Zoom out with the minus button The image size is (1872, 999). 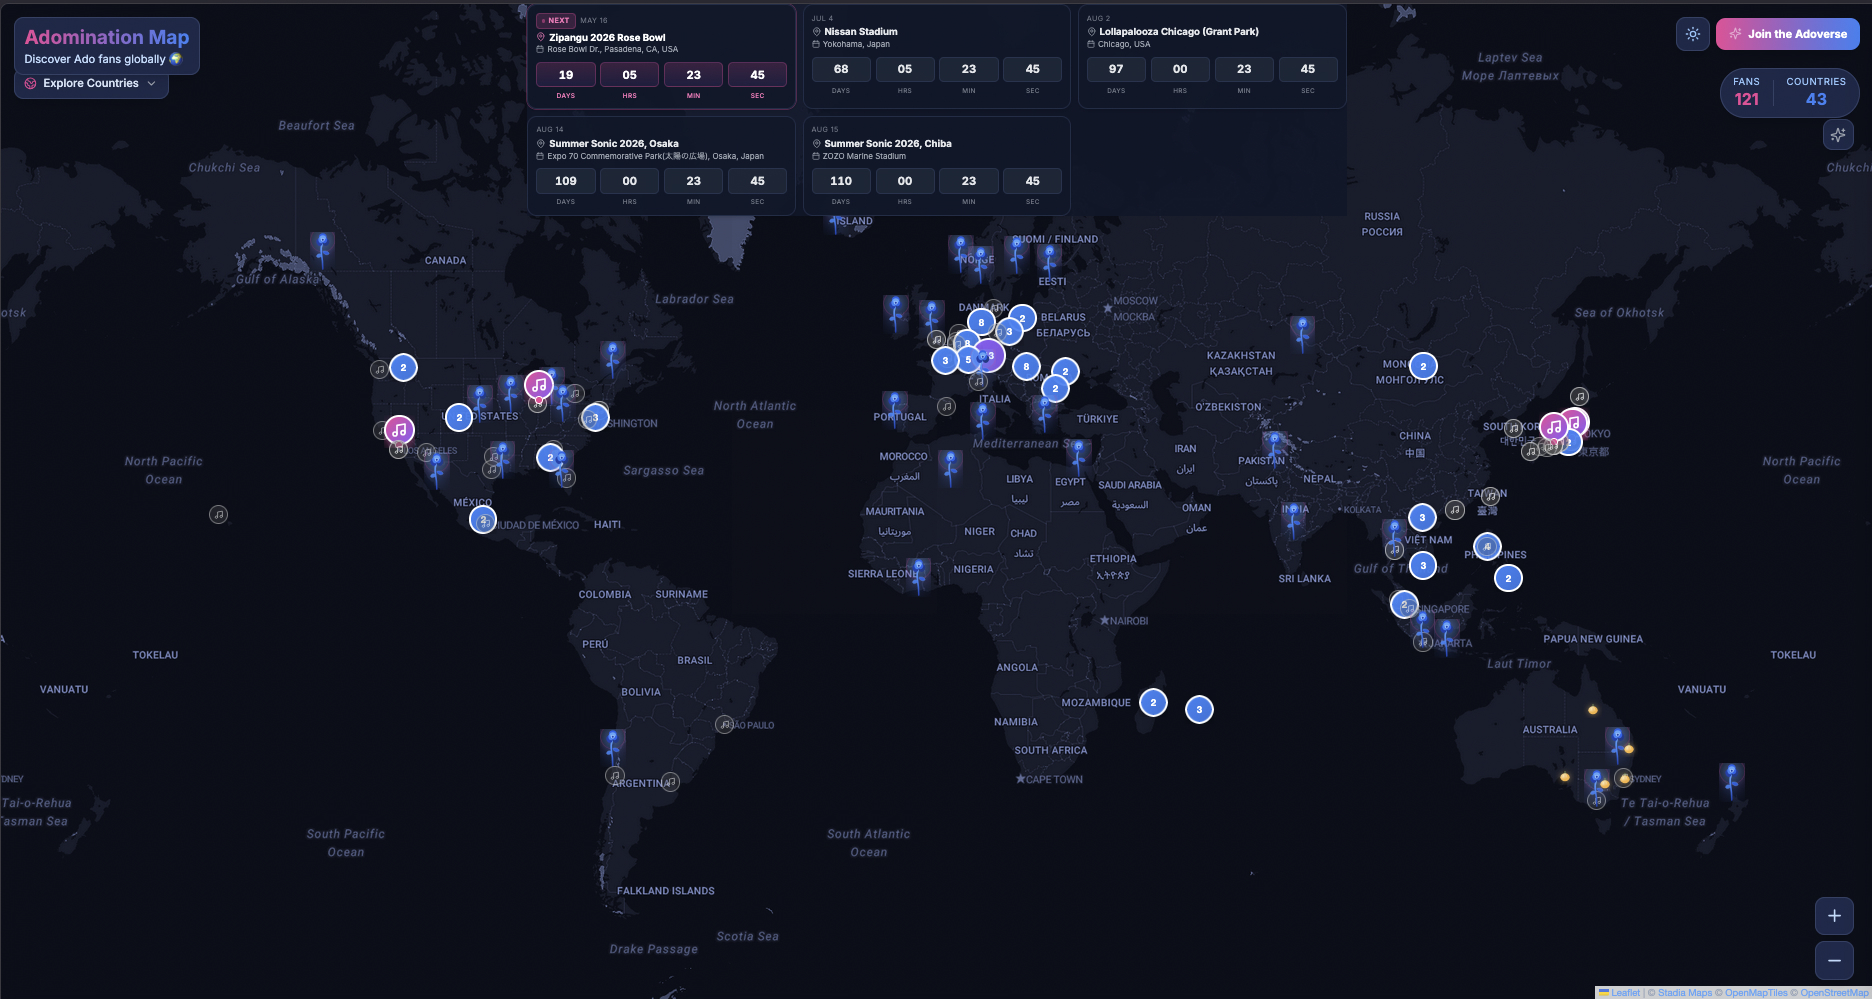(x=1834, y=961)
